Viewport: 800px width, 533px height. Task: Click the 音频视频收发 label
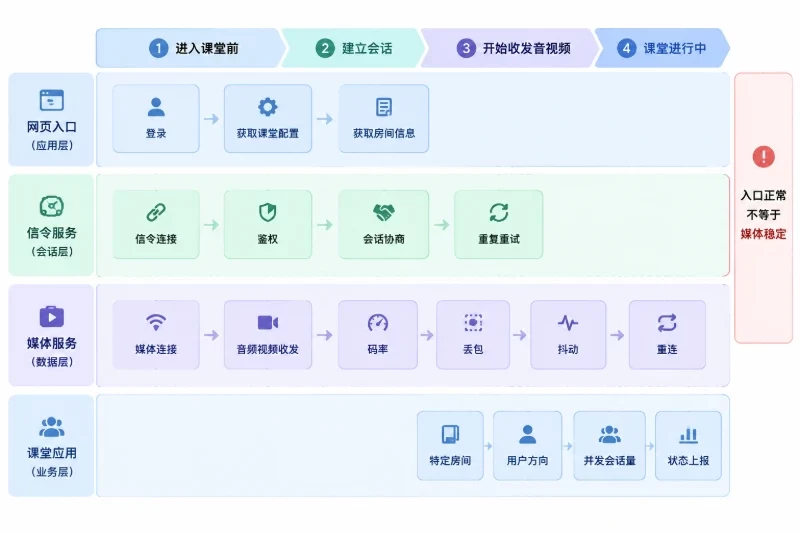pyautogui.click(x=268, y=349)
